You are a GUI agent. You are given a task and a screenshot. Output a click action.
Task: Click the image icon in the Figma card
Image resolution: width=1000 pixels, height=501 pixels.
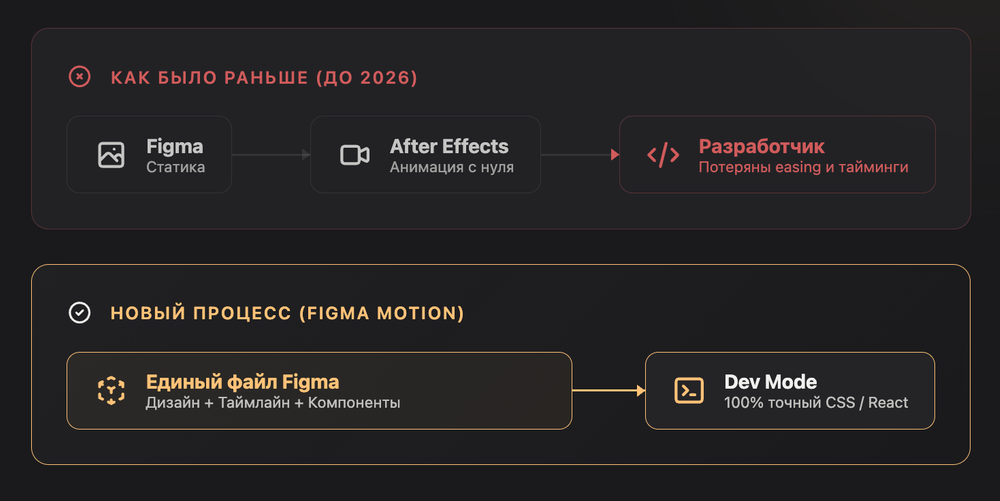click(x=111, y=155)
